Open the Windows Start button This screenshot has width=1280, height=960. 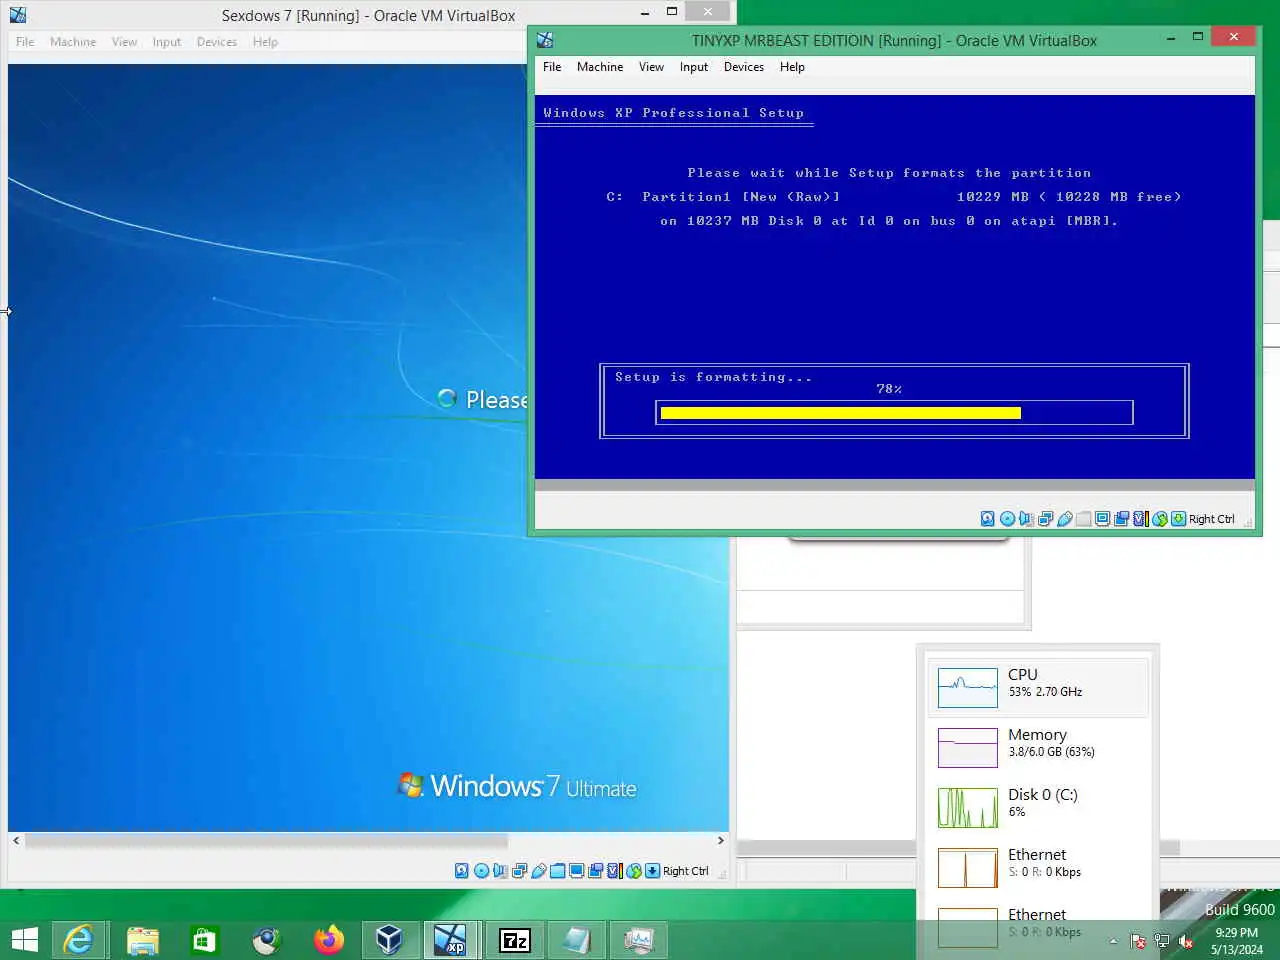point(25,940)
